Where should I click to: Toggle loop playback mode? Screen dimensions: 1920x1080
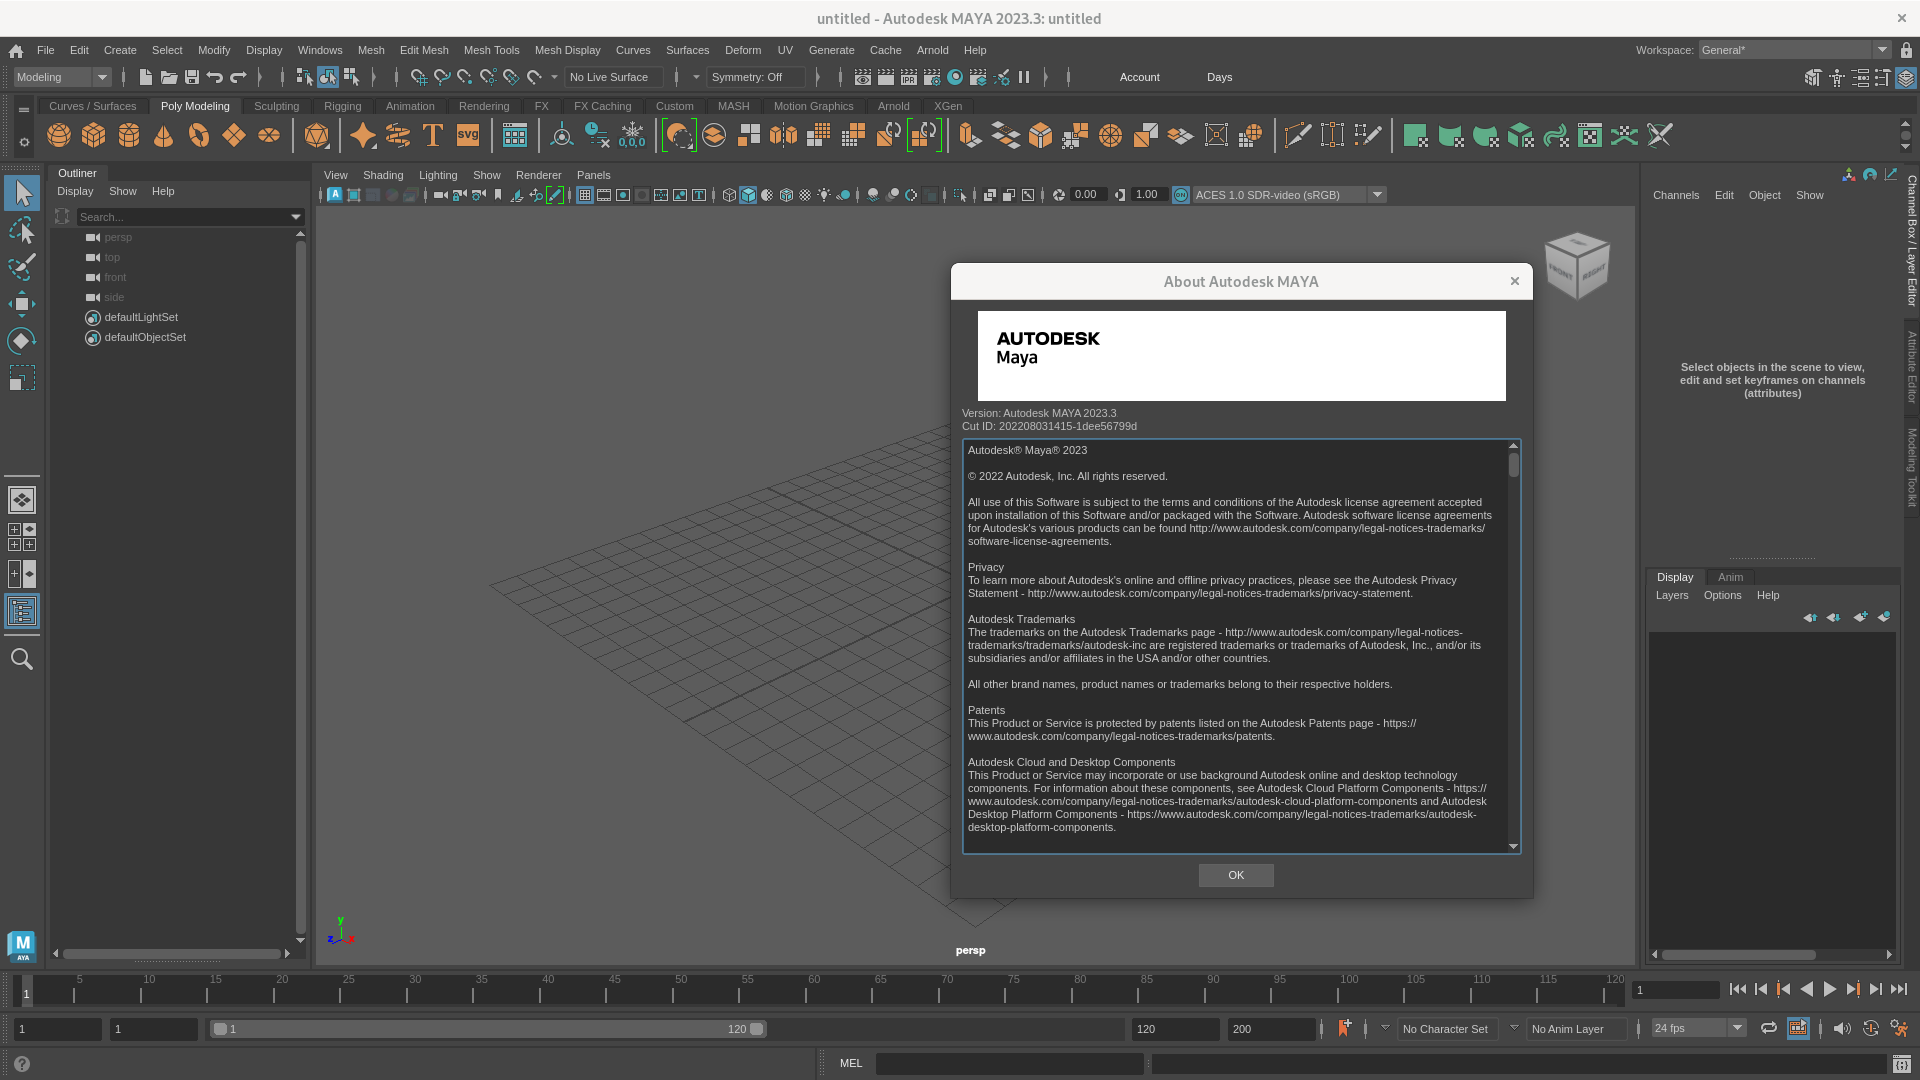pyautogui.click(x=1769, y=1028)
